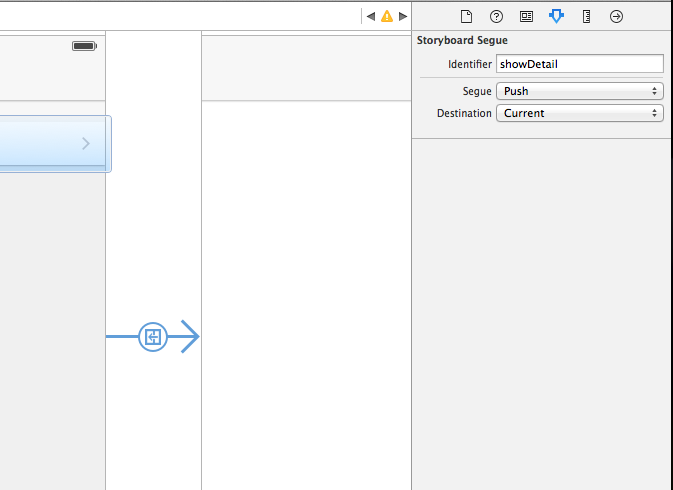Image resolution: width=673 pixels, height=490 pixels.
Task: Show the Connections inspector
Action: (616, 16)
